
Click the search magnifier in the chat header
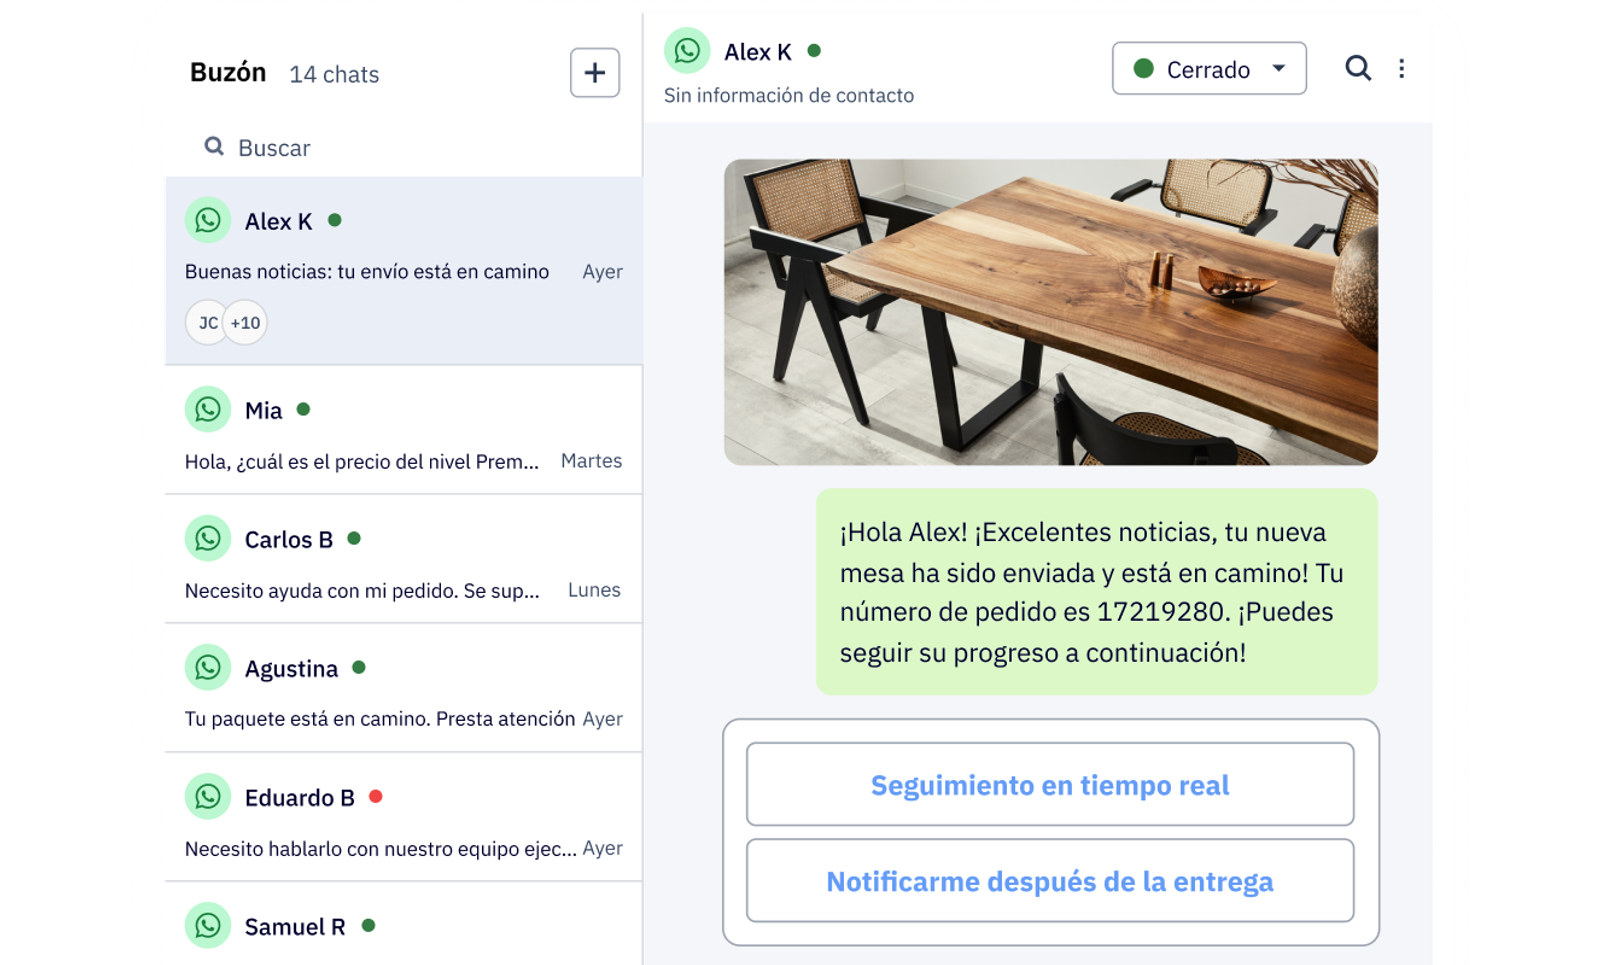pyautogui.click(x=1357, y=68)
